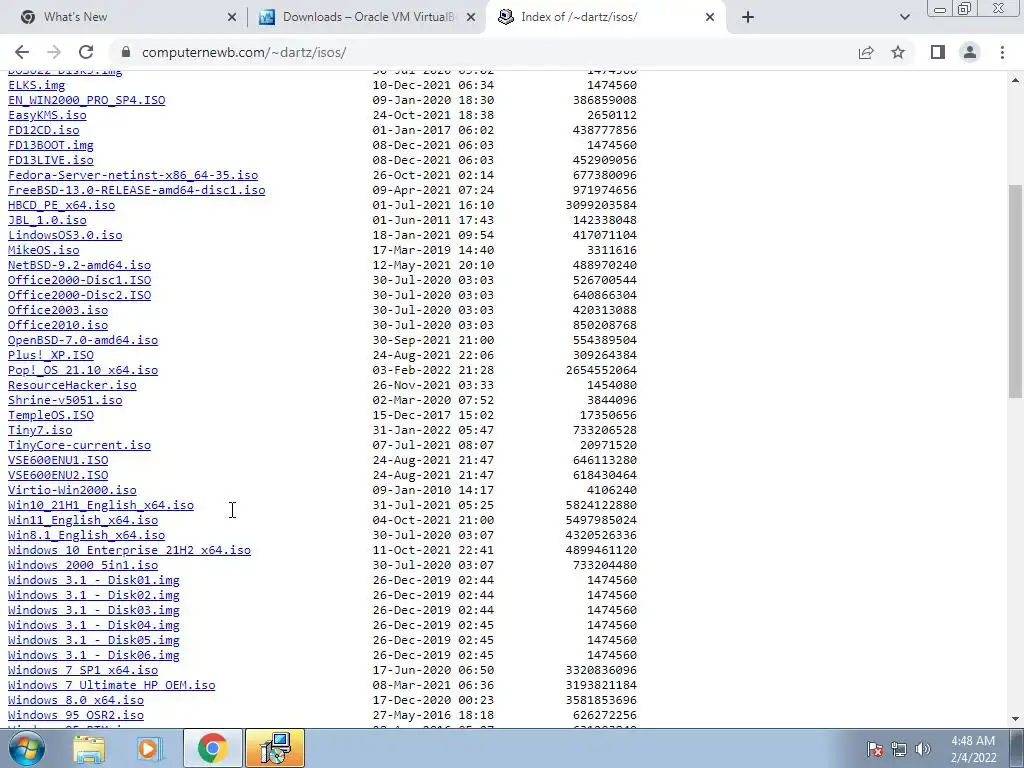Open Windows Explorer from taskbar
1024x768 pixels.
point(89,748)
